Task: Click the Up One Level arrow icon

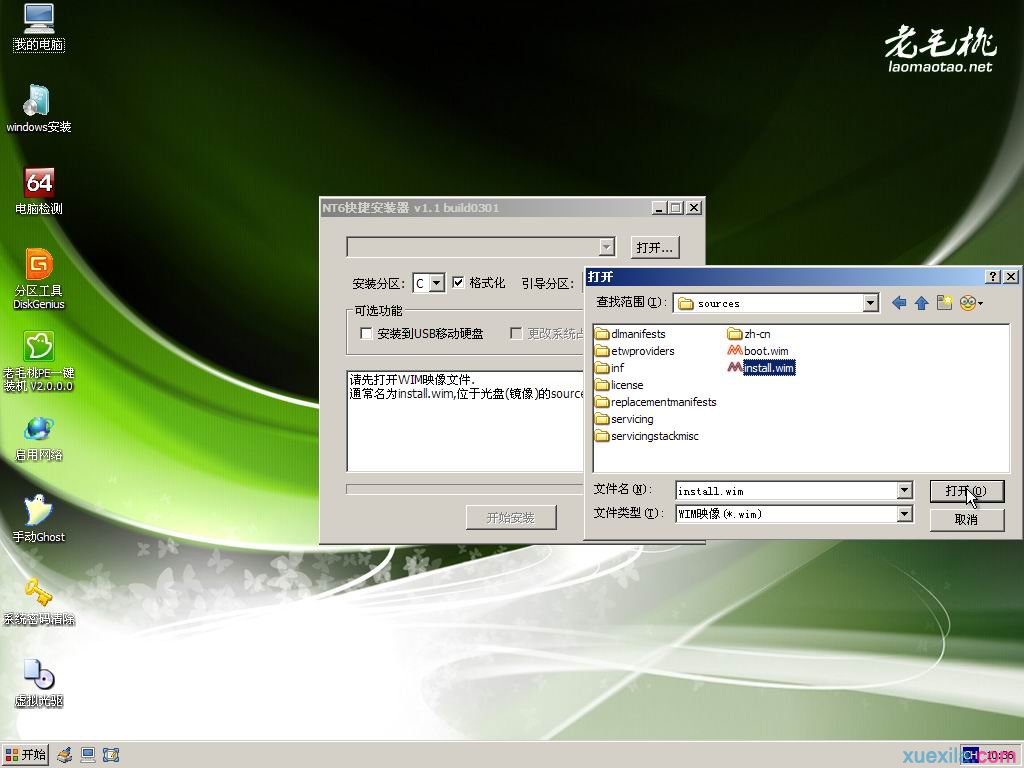Action: click(921, 302)
